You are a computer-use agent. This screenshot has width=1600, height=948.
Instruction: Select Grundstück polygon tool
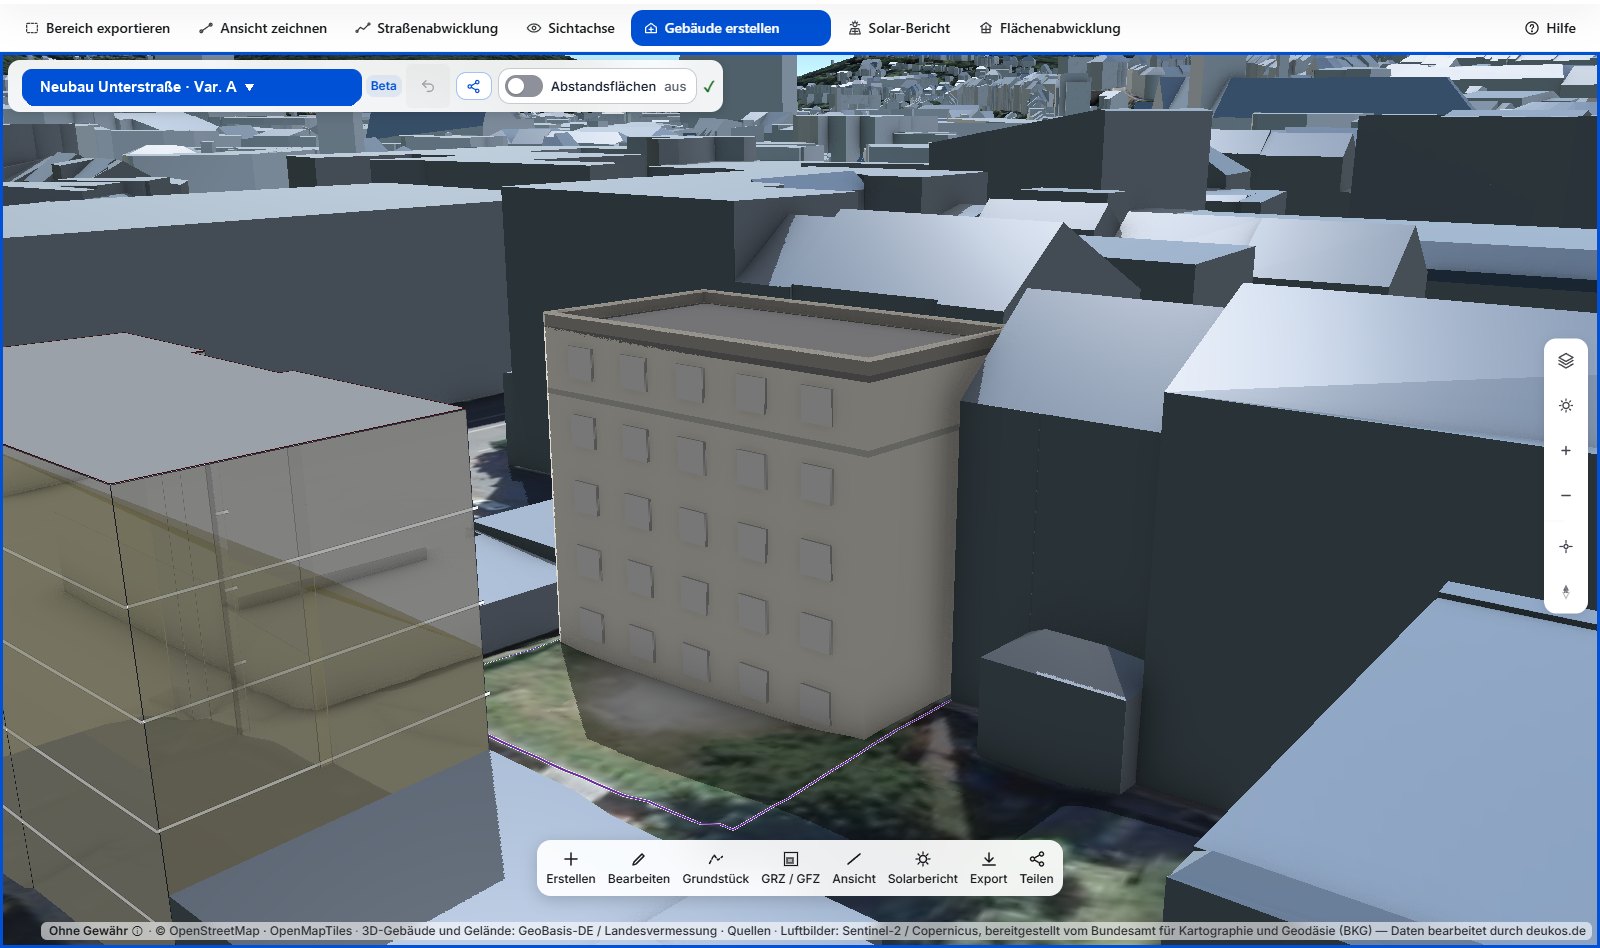coord(716,868)
